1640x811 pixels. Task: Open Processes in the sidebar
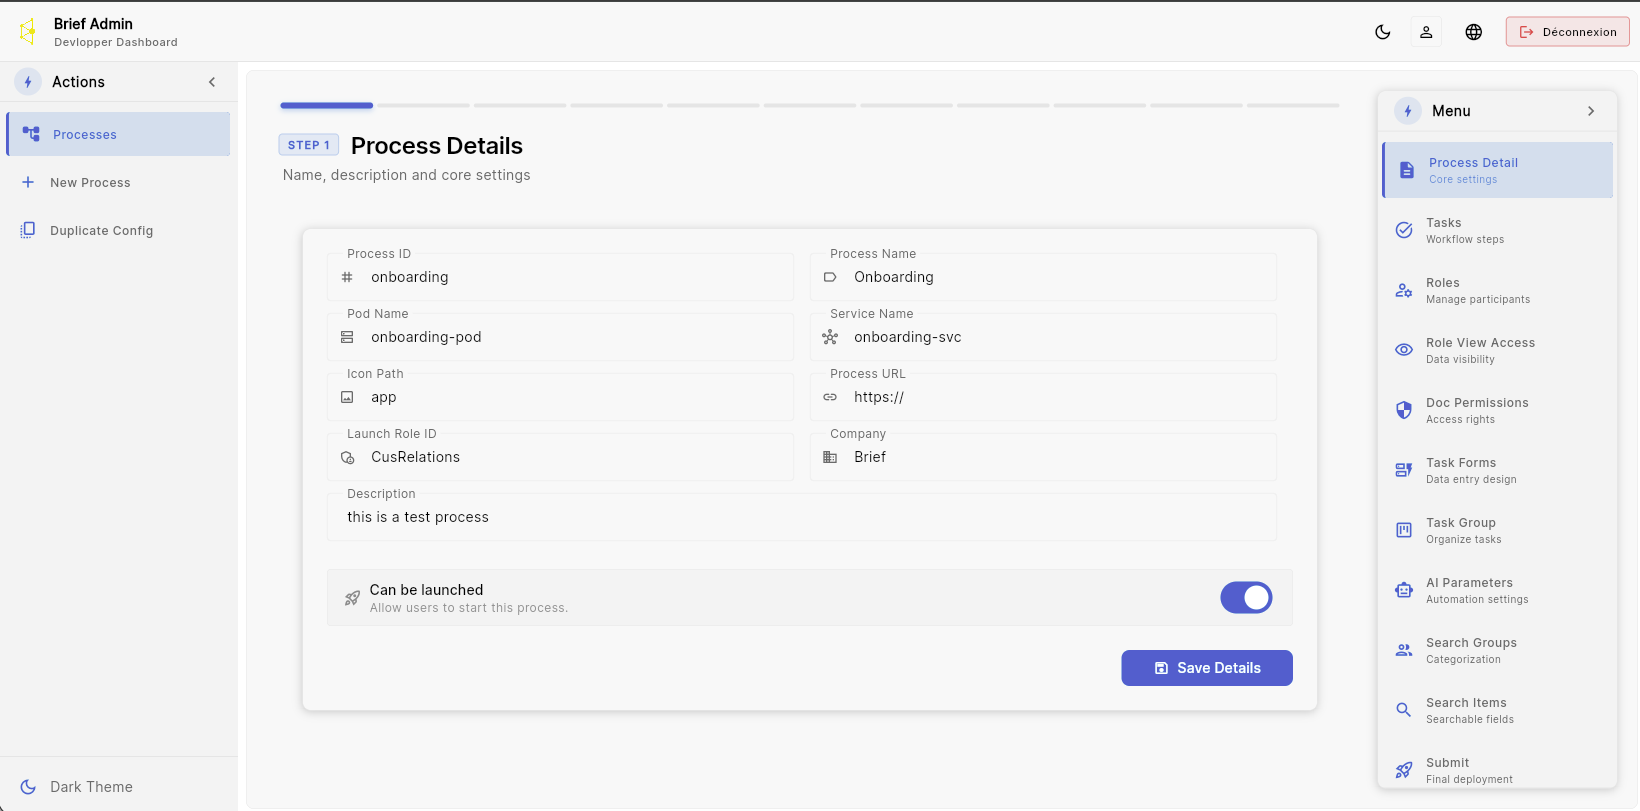tap(118, 134)
